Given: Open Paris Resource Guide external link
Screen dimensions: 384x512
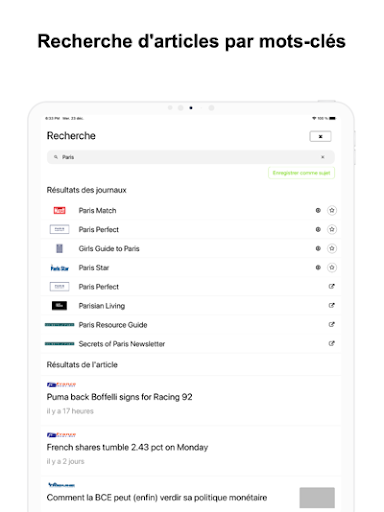Looking at the screenshot, I should (331, 324).
